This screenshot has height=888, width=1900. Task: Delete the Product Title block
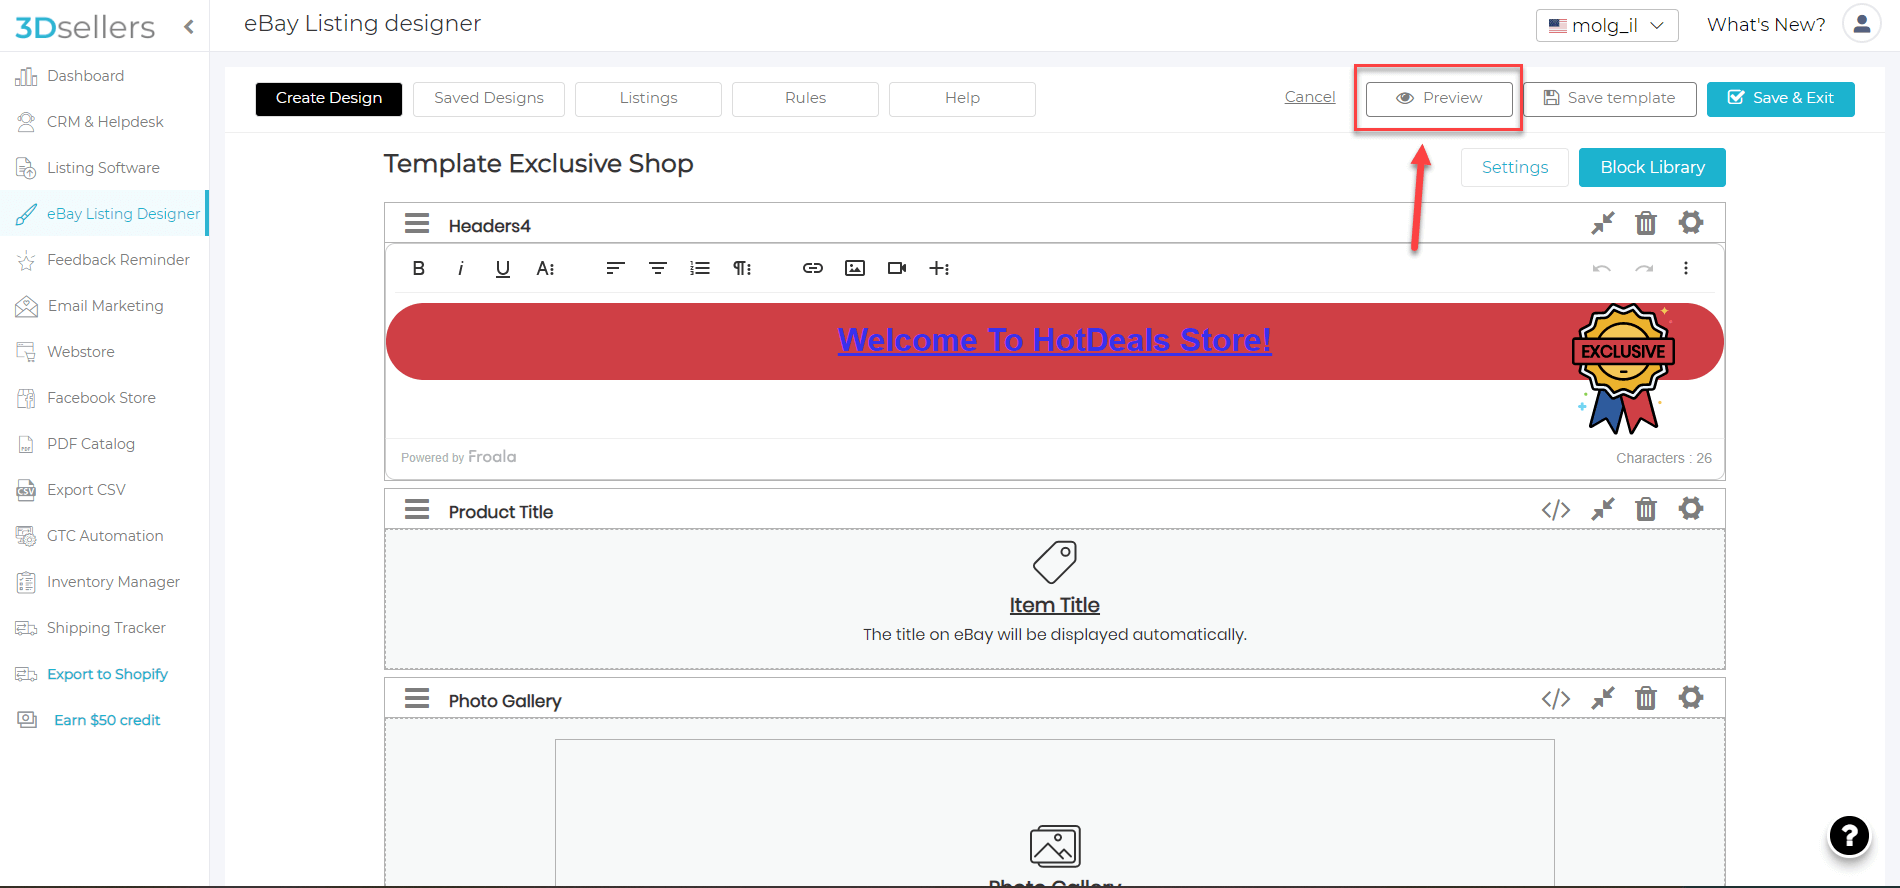tap(1646, 509)
